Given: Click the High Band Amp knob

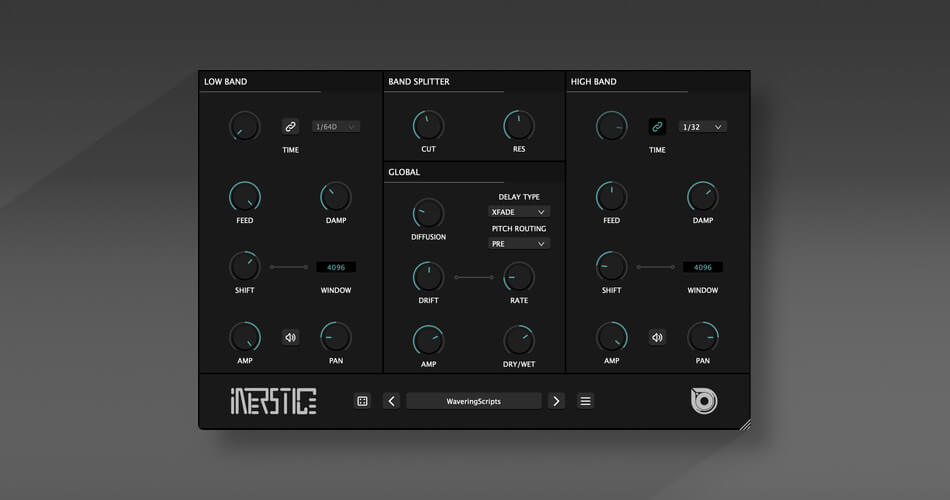Looking at the screenshot, I should coord(611,337).
